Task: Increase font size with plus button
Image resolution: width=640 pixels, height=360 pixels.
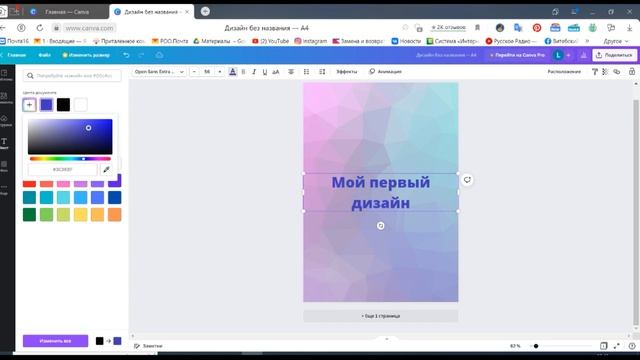Action: click(x=220, y=72)
